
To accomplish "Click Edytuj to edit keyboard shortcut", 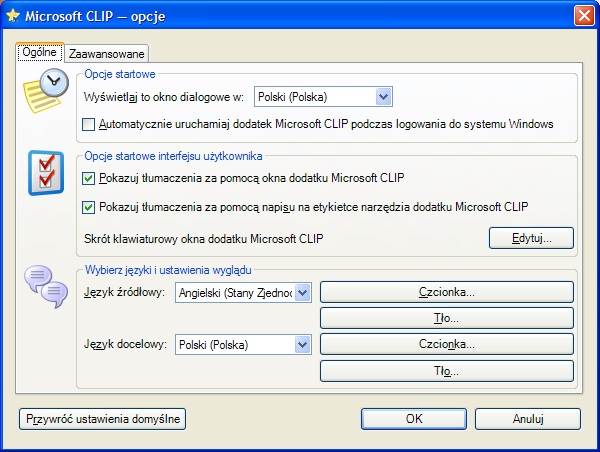I will click(531, 238).
